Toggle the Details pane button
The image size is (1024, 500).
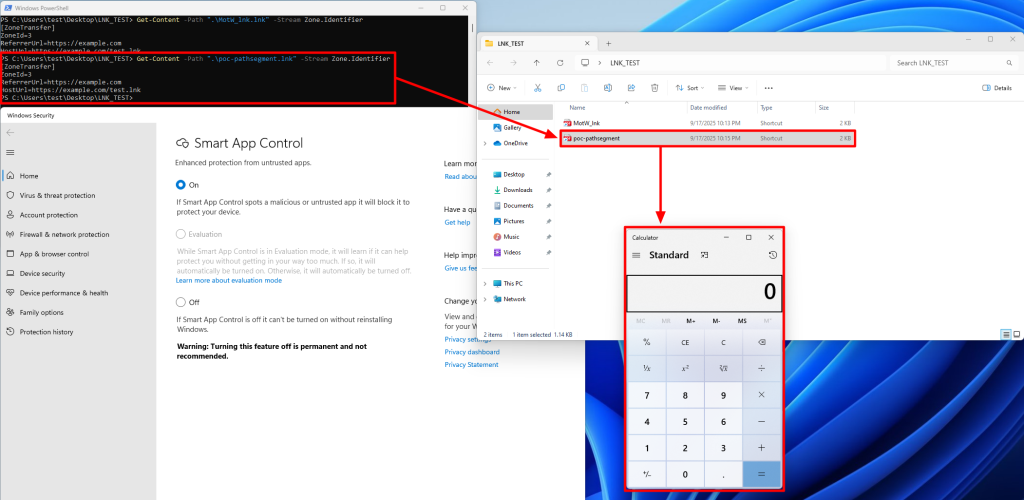pyautogui.click(x=997, y=87)
